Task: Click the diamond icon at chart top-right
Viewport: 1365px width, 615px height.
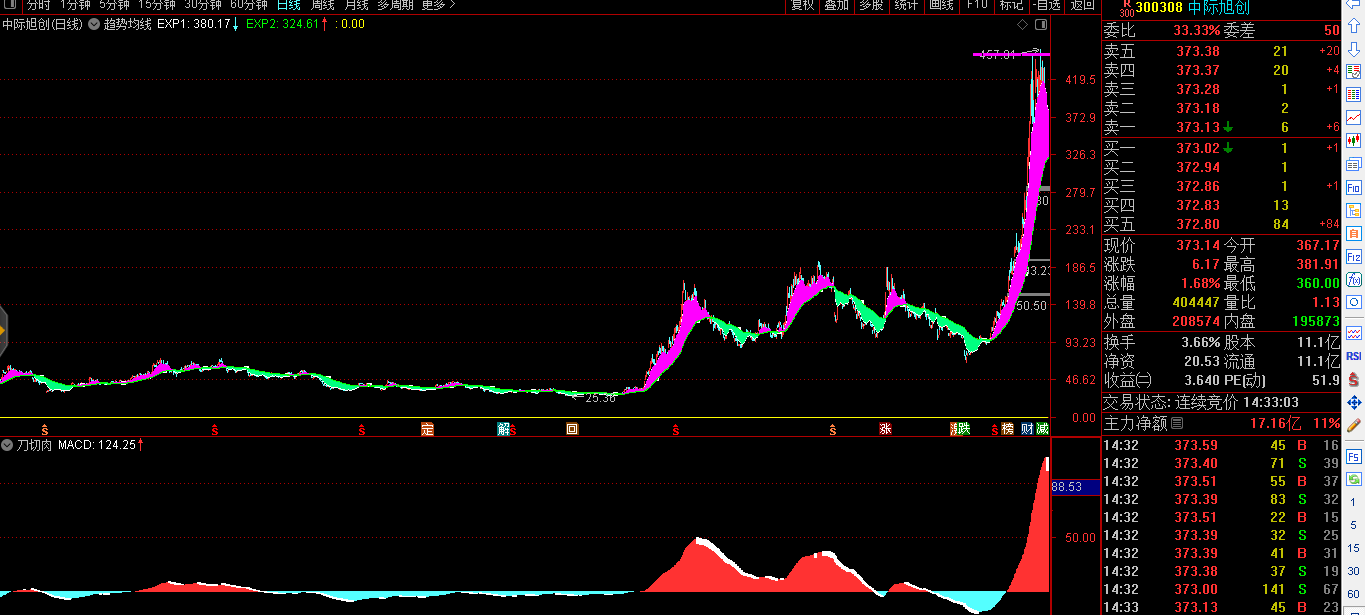Action: [x=1021, y=24]
